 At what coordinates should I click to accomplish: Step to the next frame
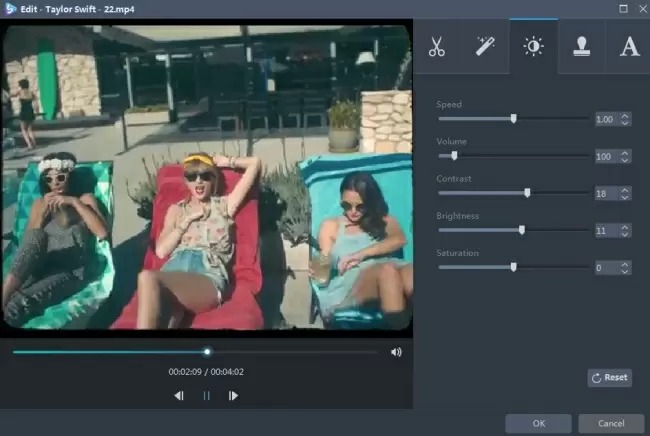(233, 396)
